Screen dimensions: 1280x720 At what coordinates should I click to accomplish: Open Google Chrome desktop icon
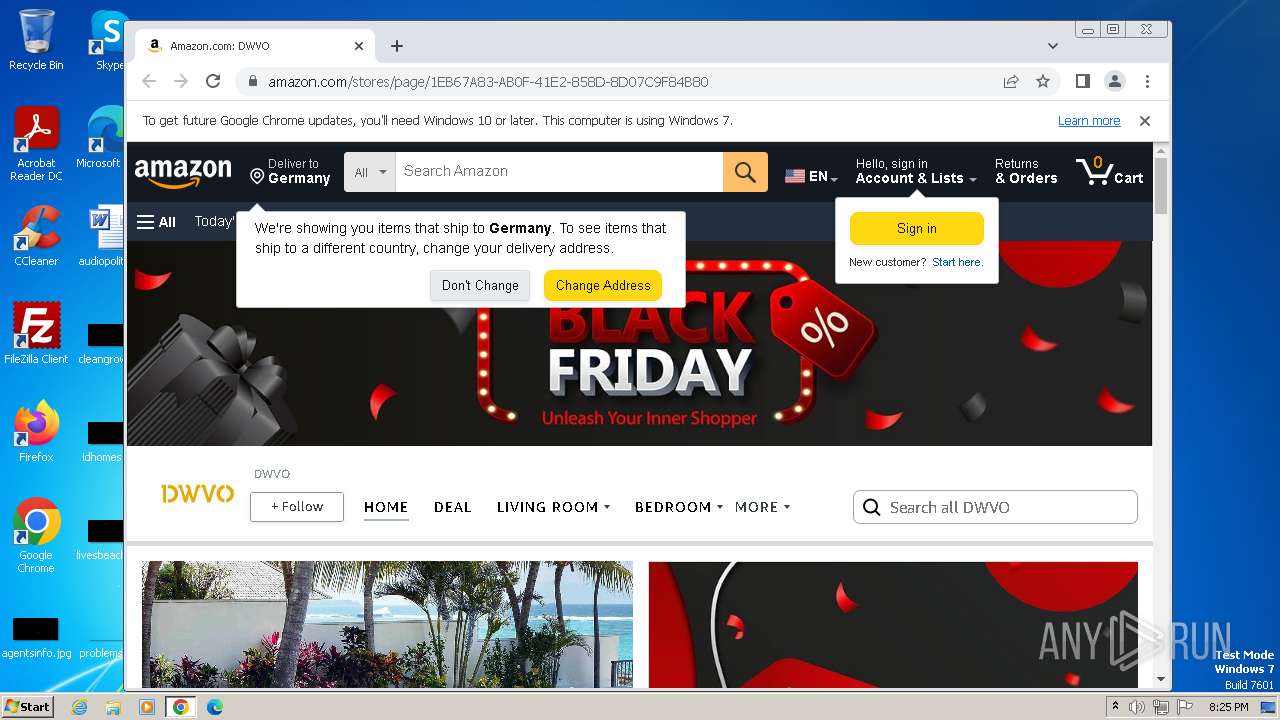click(36, 535)
